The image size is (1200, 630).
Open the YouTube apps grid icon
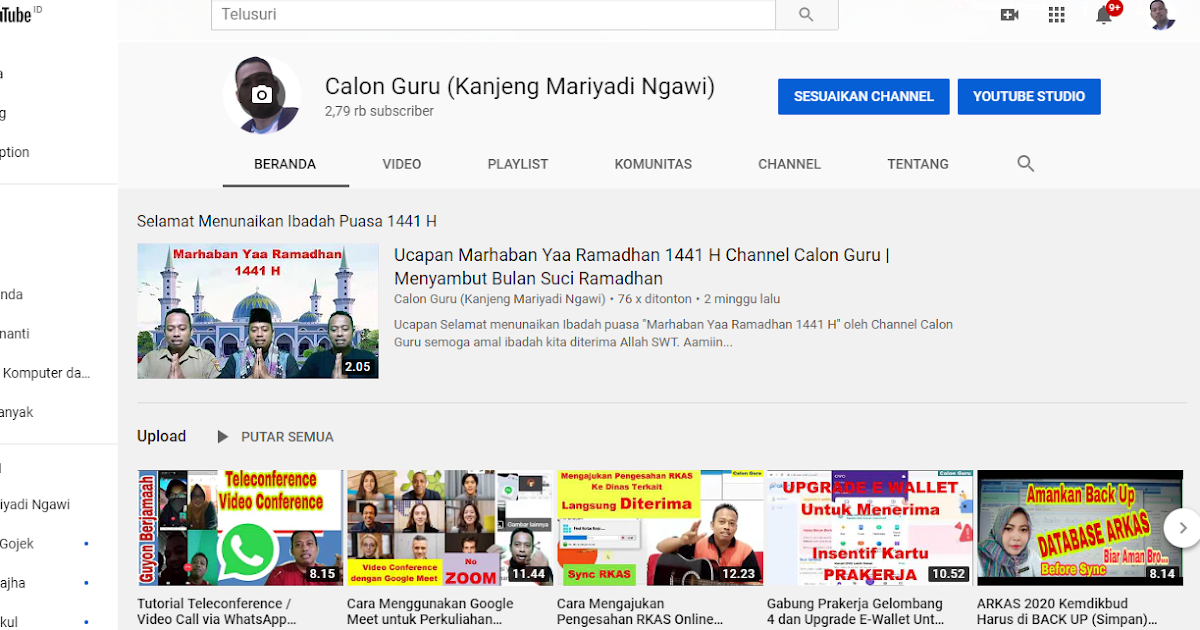[x=1056, y=15]
